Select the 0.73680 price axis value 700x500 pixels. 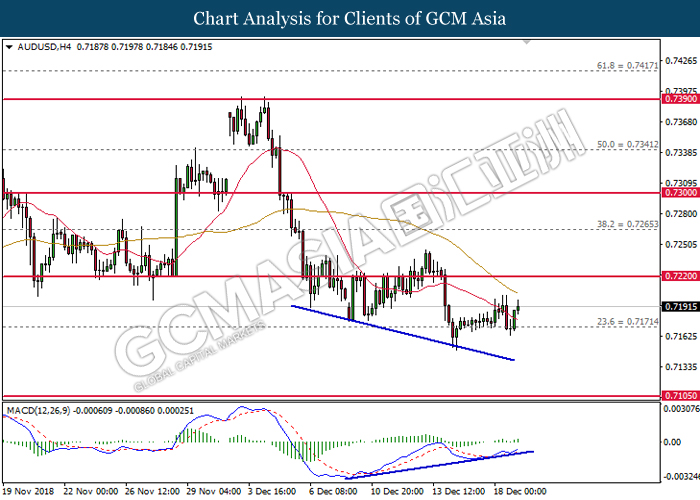pyautogui.click(x=681, y=122)
